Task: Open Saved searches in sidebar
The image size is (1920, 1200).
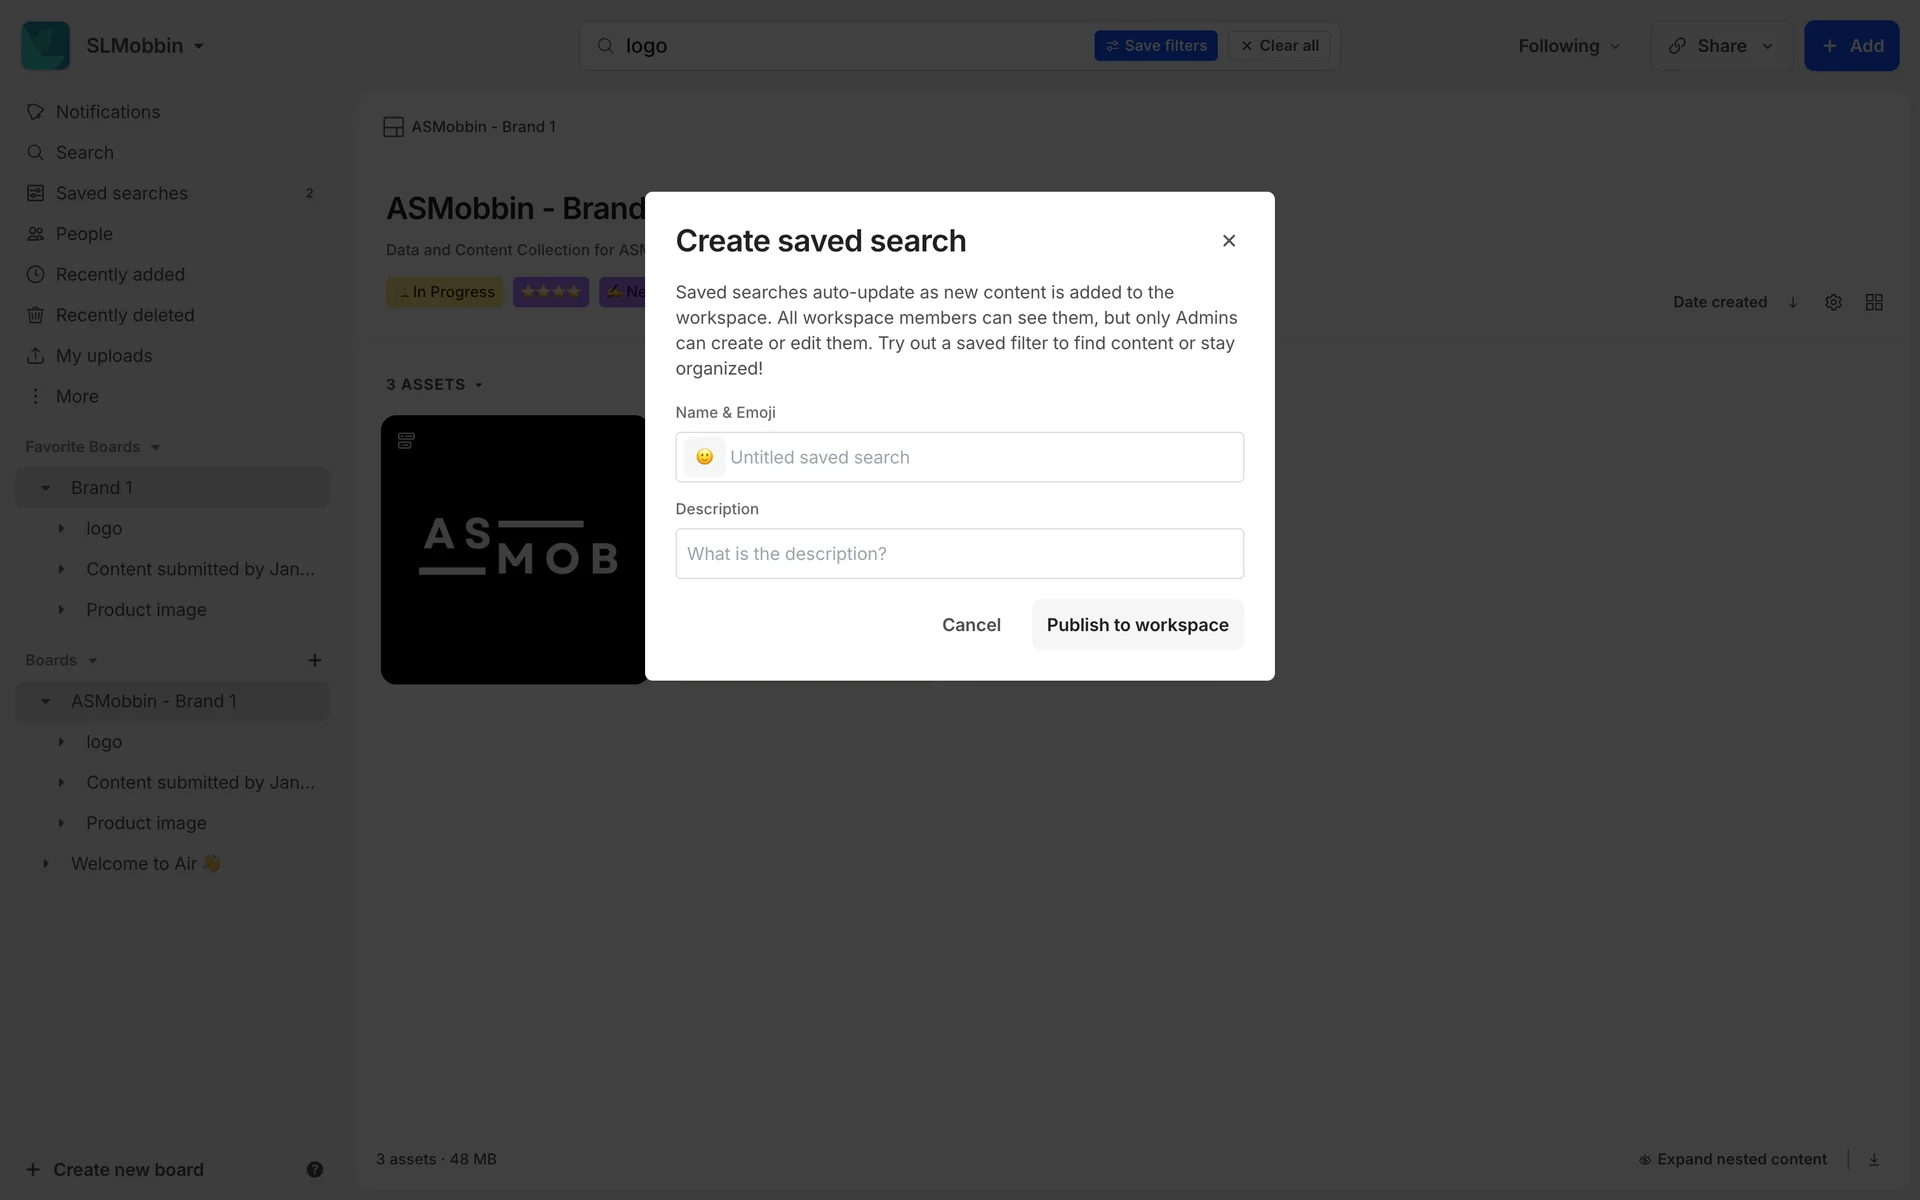Action: click(x=122, y=193)
